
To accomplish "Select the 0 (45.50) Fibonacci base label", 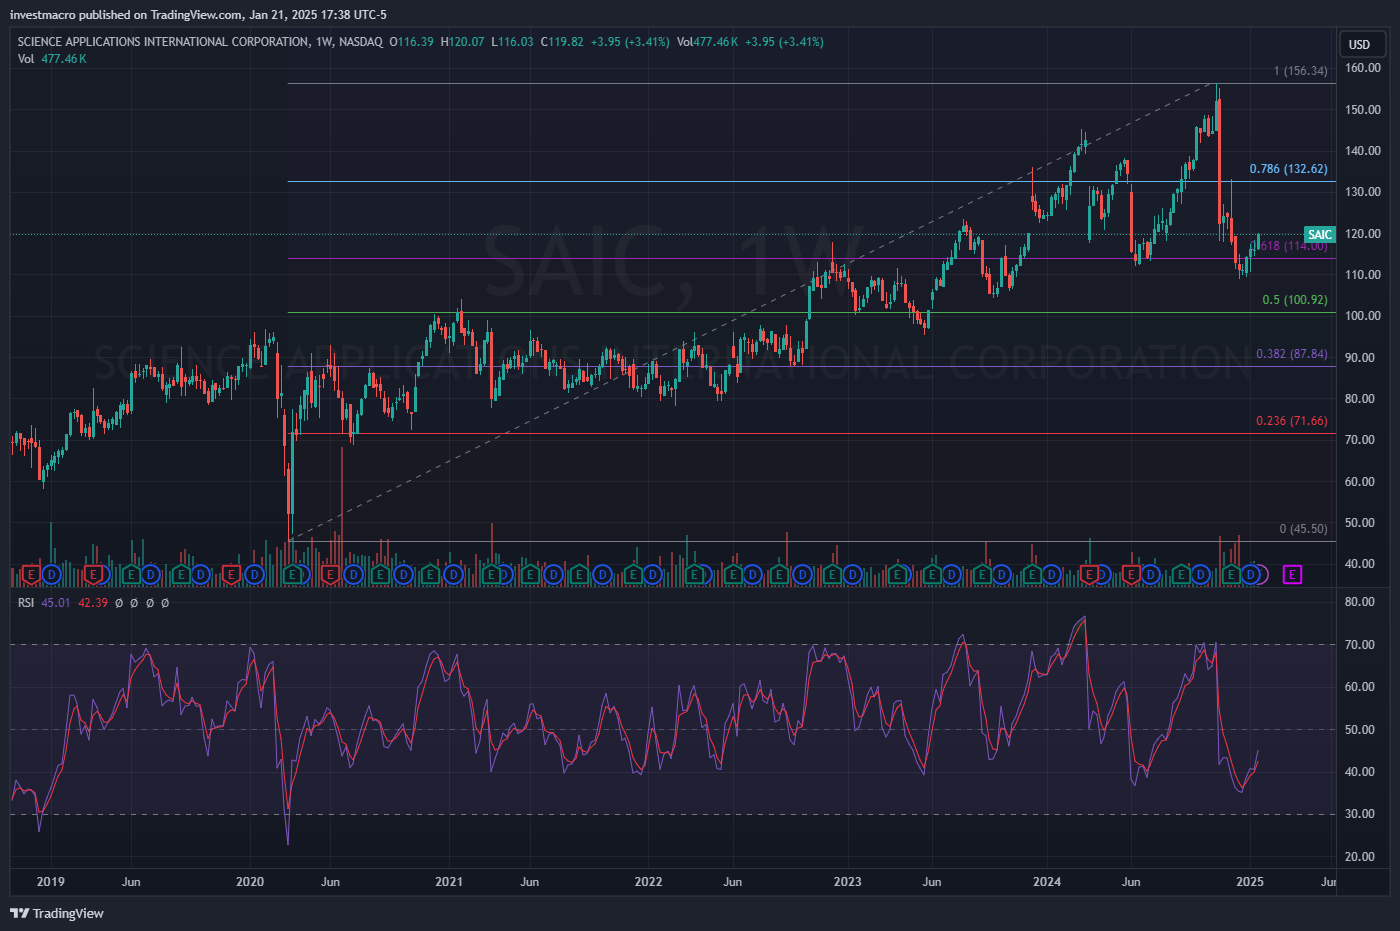I will (x=1303, y=529).
